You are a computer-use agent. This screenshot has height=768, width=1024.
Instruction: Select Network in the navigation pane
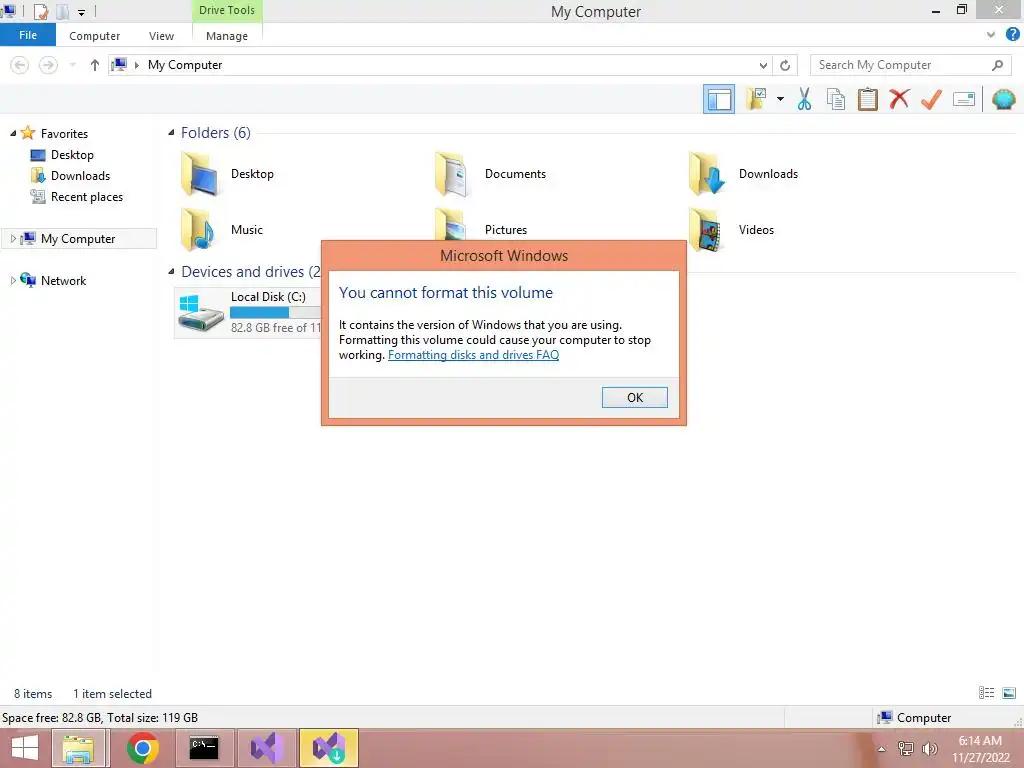point(63,281)
